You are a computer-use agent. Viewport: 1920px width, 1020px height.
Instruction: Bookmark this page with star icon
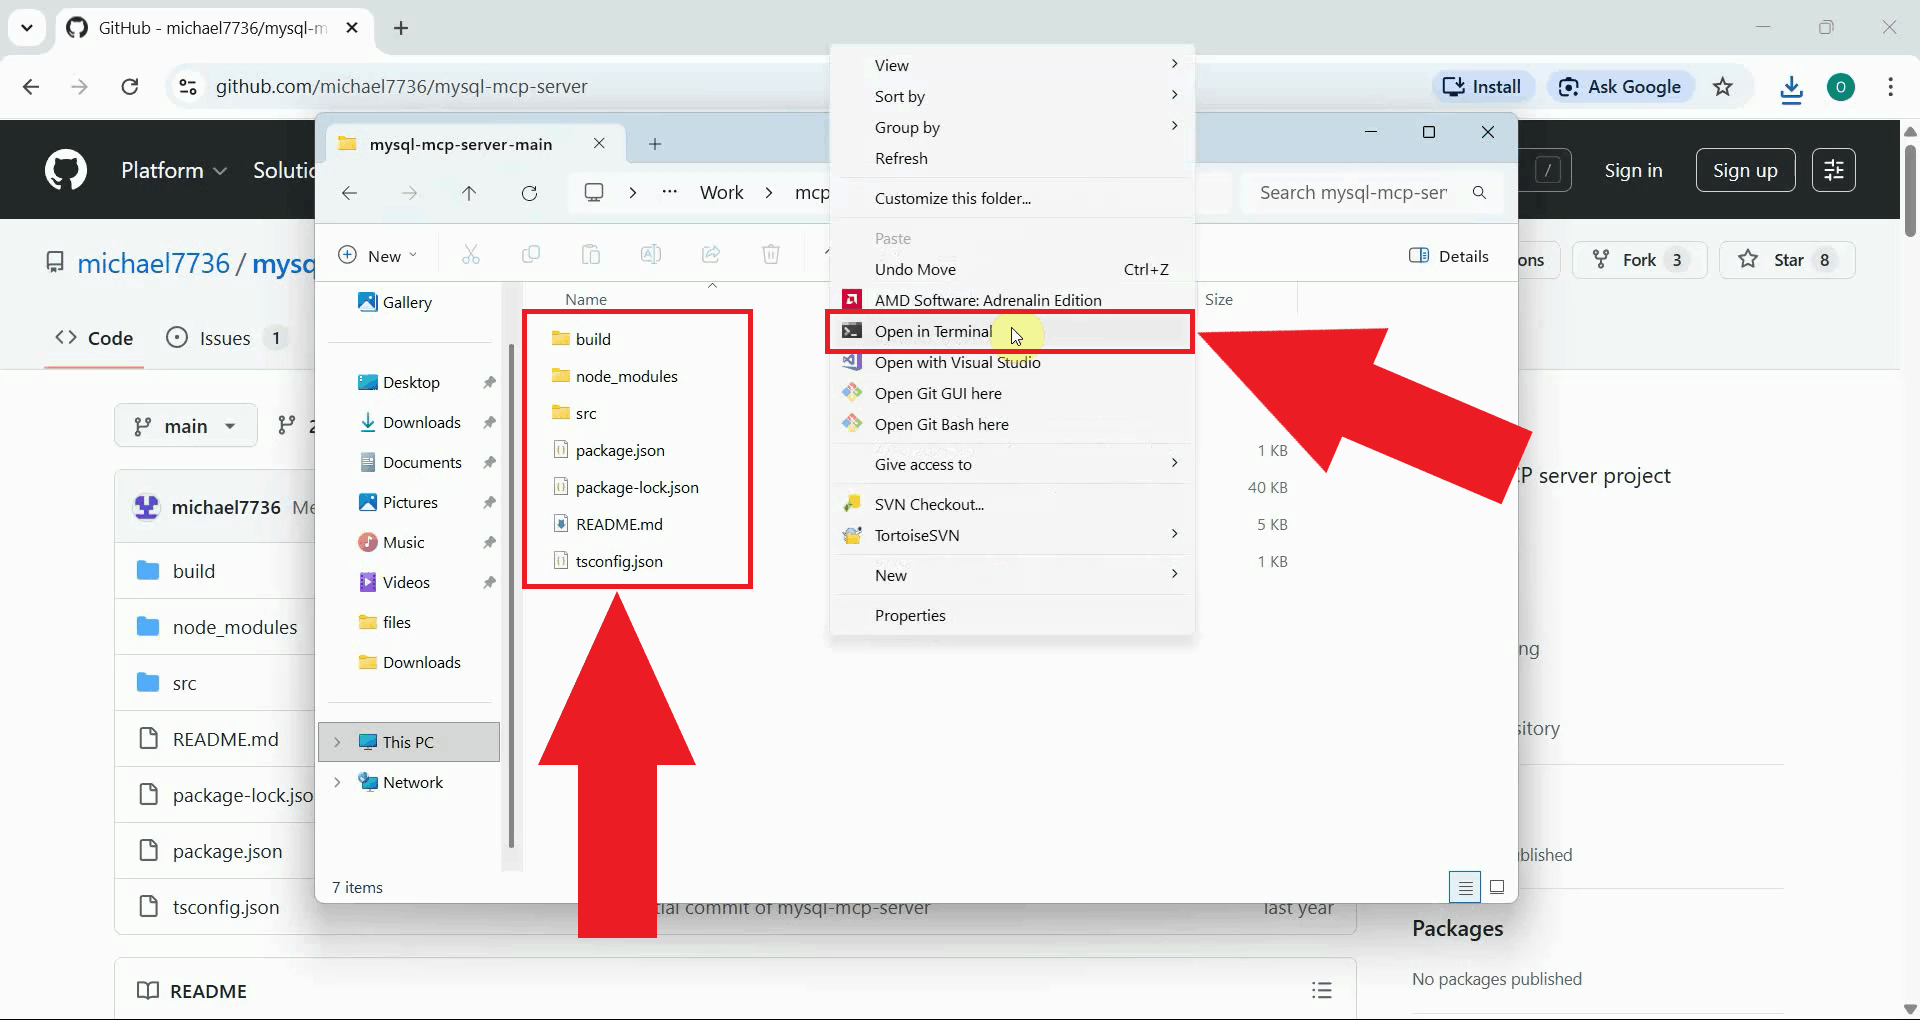pos(1723,87)
